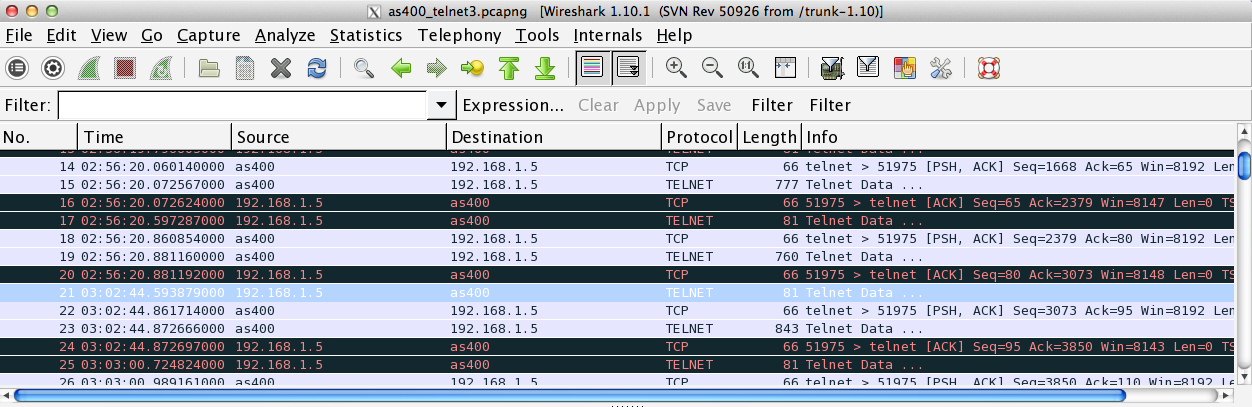
Task: Go to packet number icon
Action: pos(472,68)
